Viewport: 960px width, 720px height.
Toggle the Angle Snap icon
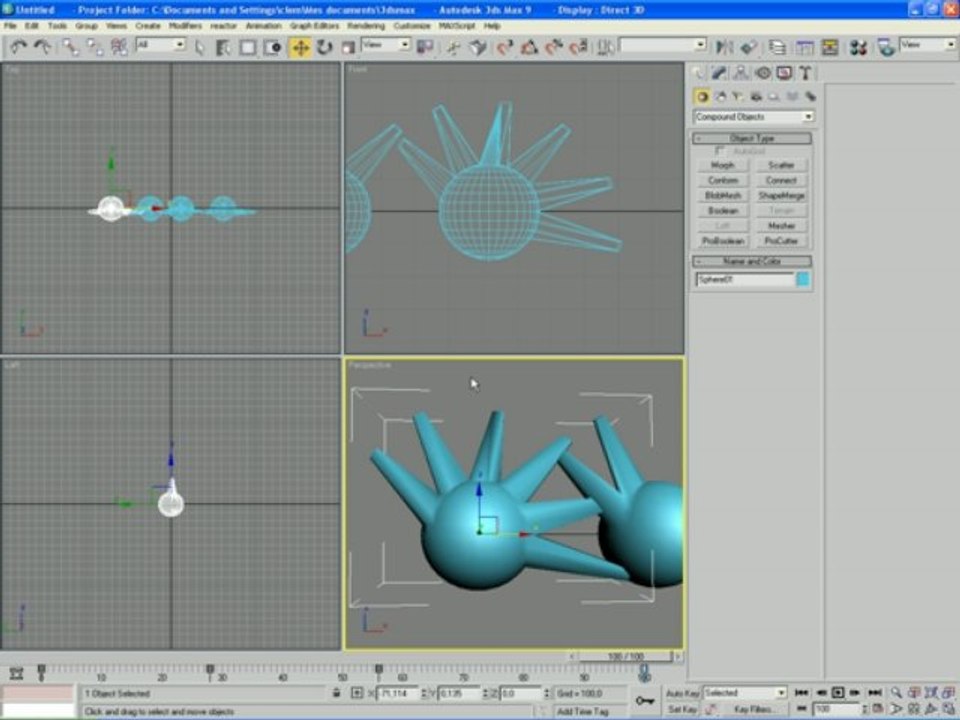(529, 47)
